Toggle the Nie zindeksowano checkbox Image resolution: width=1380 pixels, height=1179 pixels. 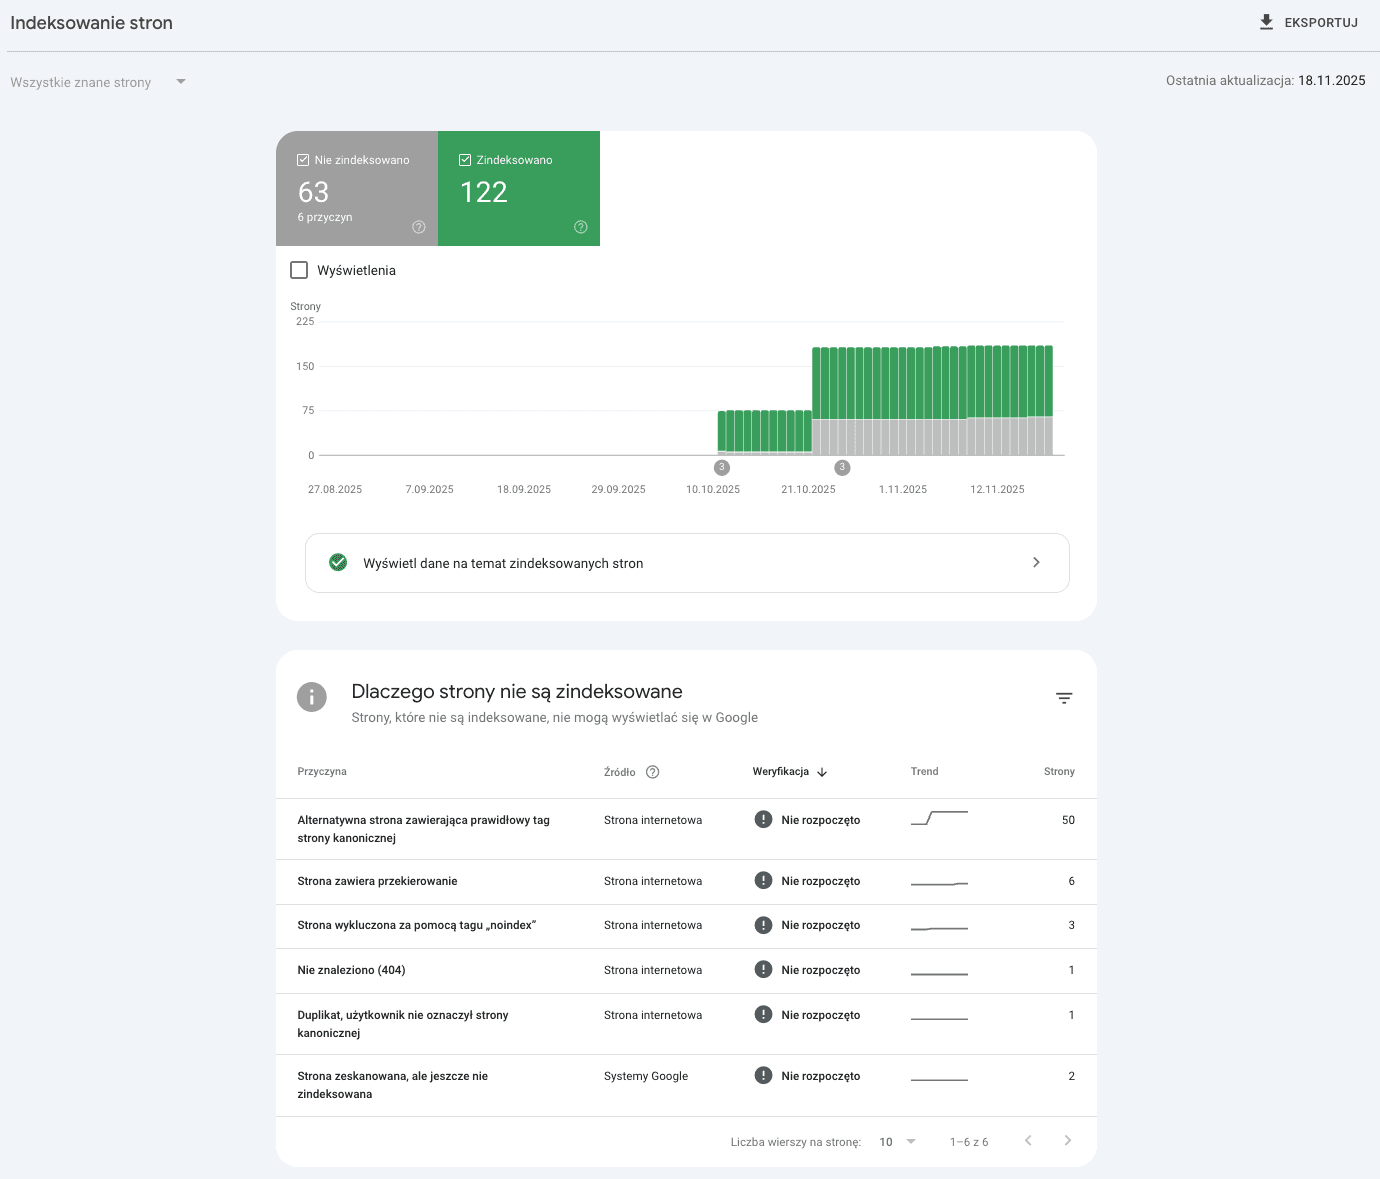(x=303, y=160)
